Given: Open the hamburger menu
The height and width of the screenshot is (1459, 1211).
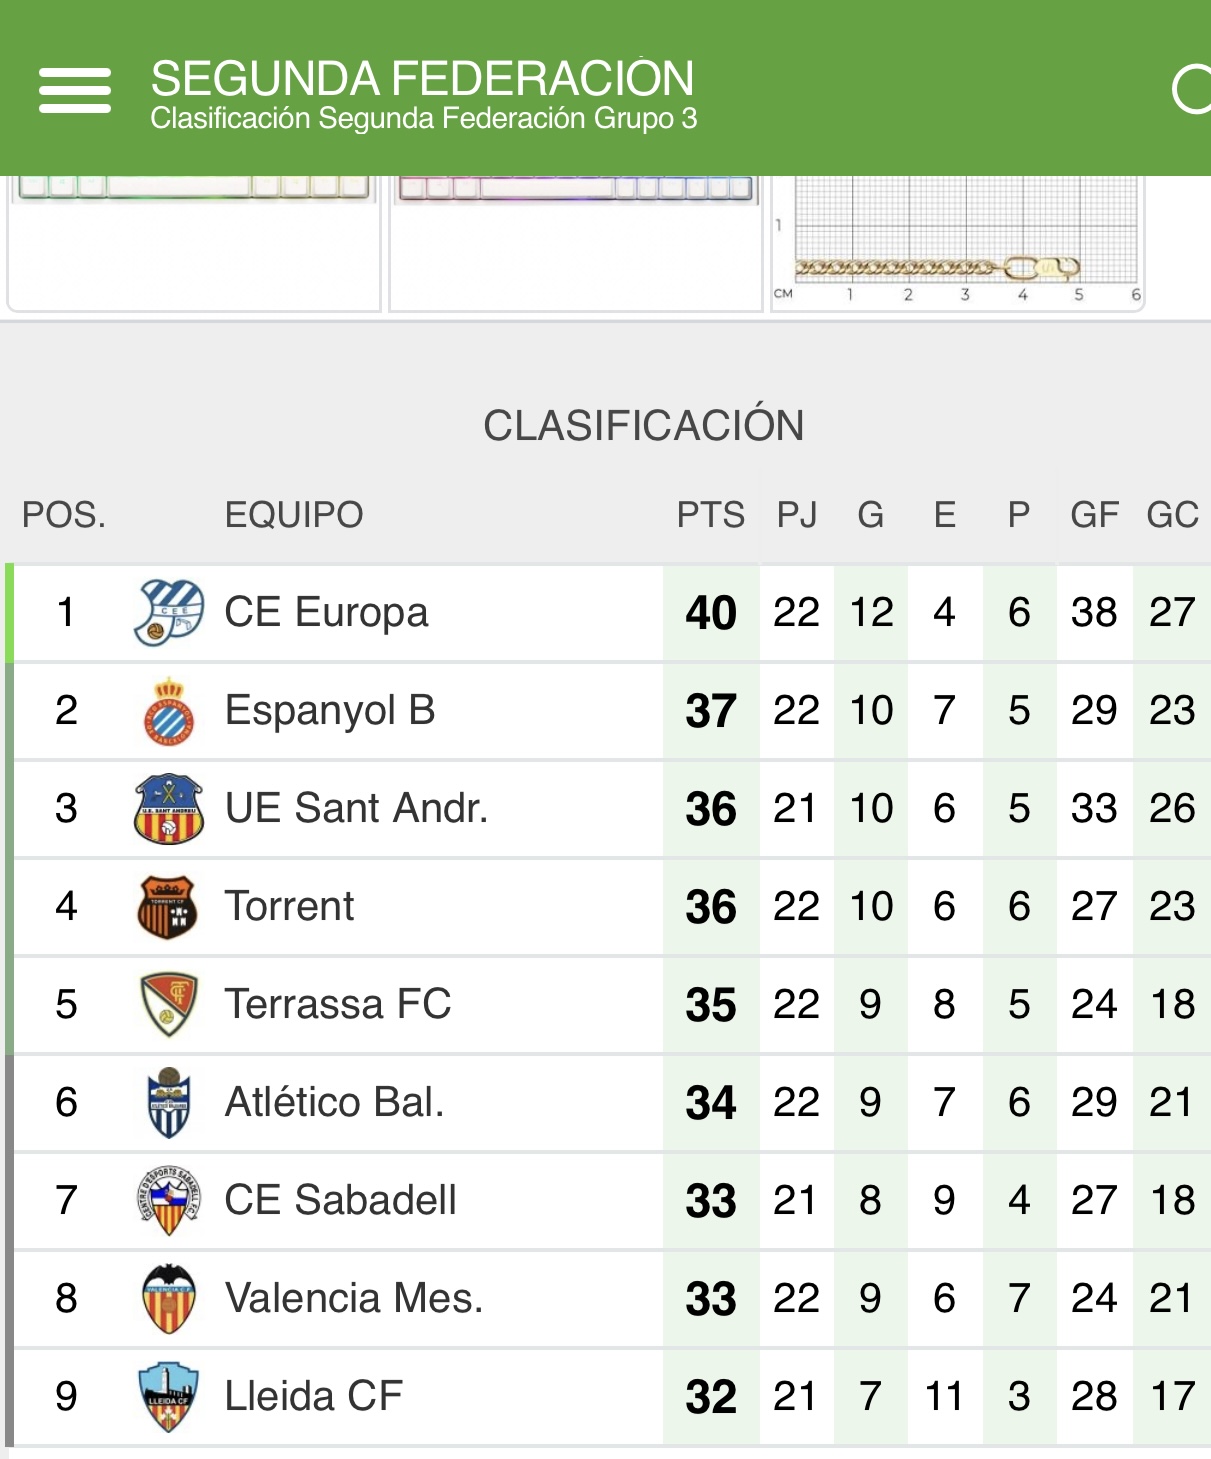Looking at the screenshot, I should (75, 91).
